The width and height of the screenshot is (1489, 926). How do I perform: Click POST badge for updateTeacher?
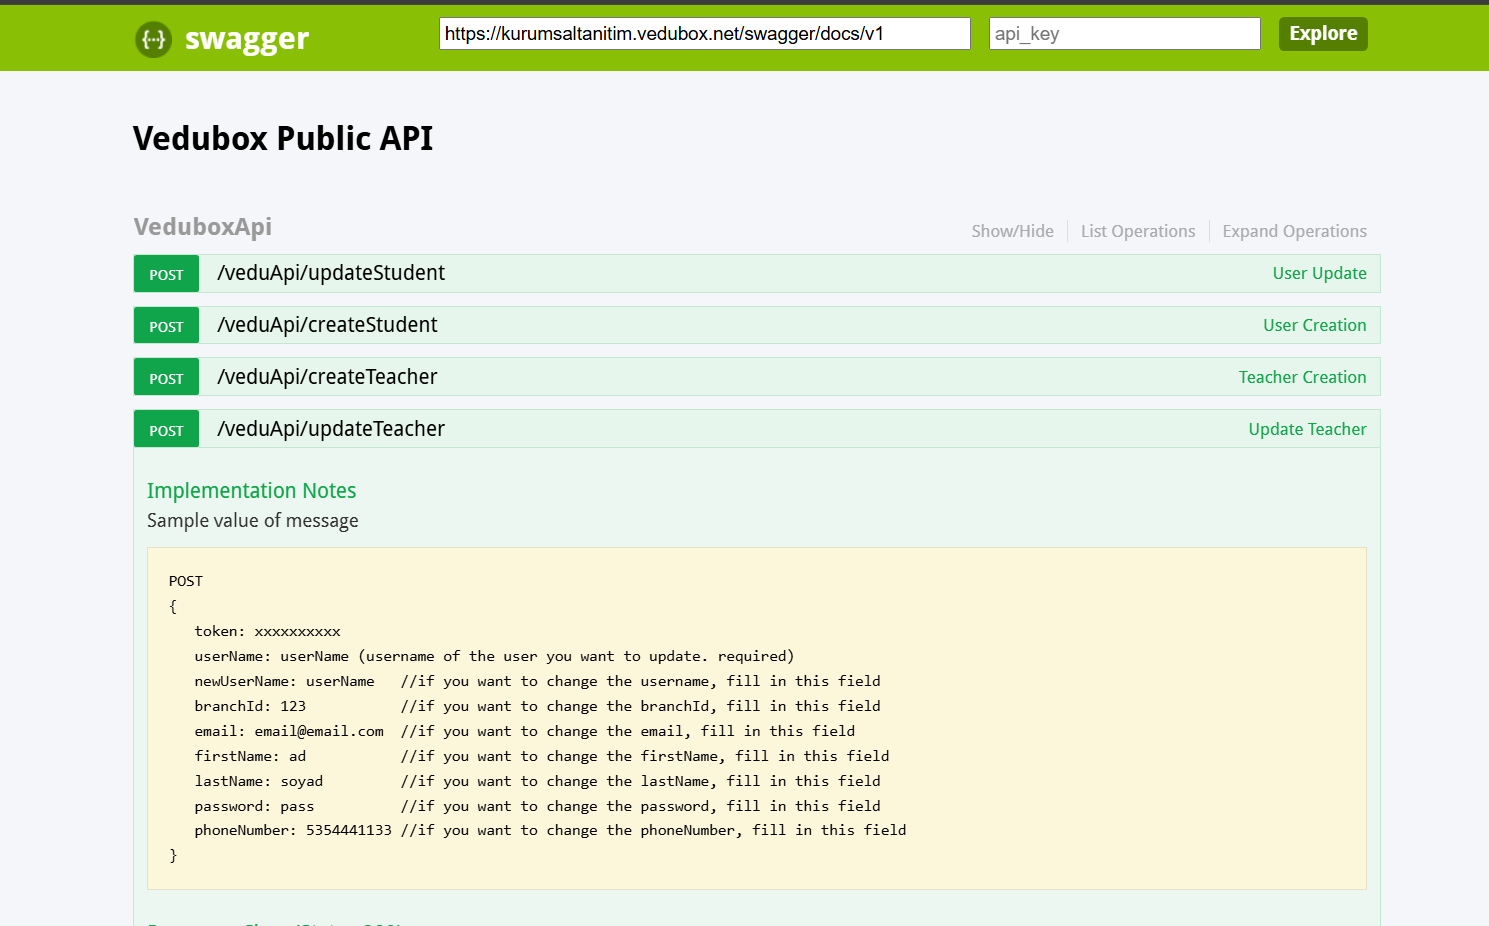tap(166, 430)
